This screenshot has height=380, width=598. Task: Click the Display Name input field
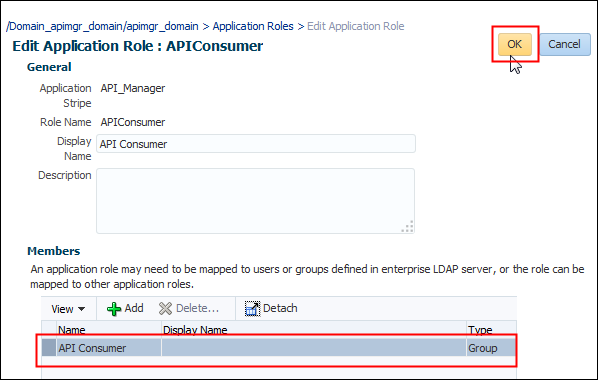(256, 144)
